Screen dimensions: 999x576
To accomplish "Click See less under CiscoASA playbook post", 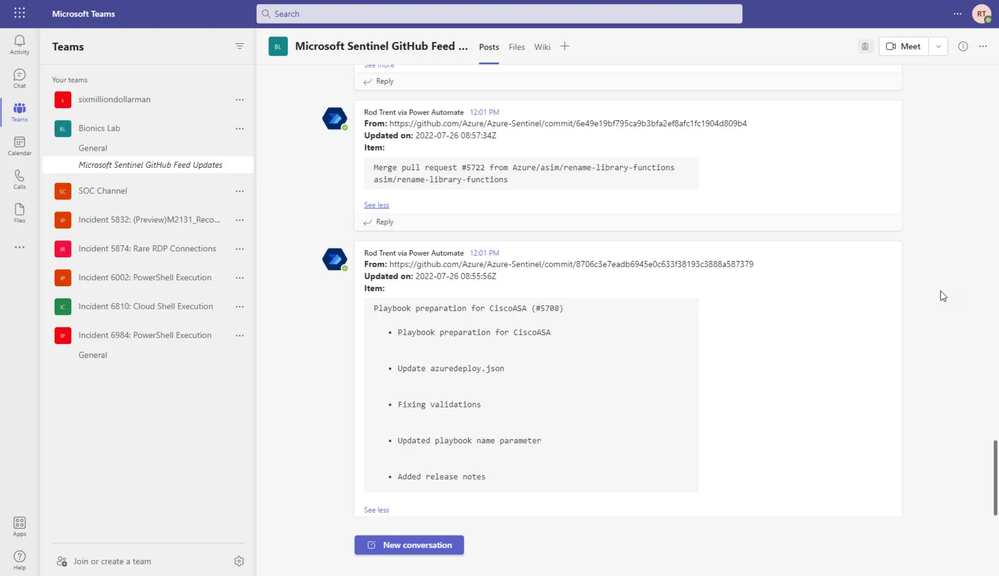I will pos(377,510).
